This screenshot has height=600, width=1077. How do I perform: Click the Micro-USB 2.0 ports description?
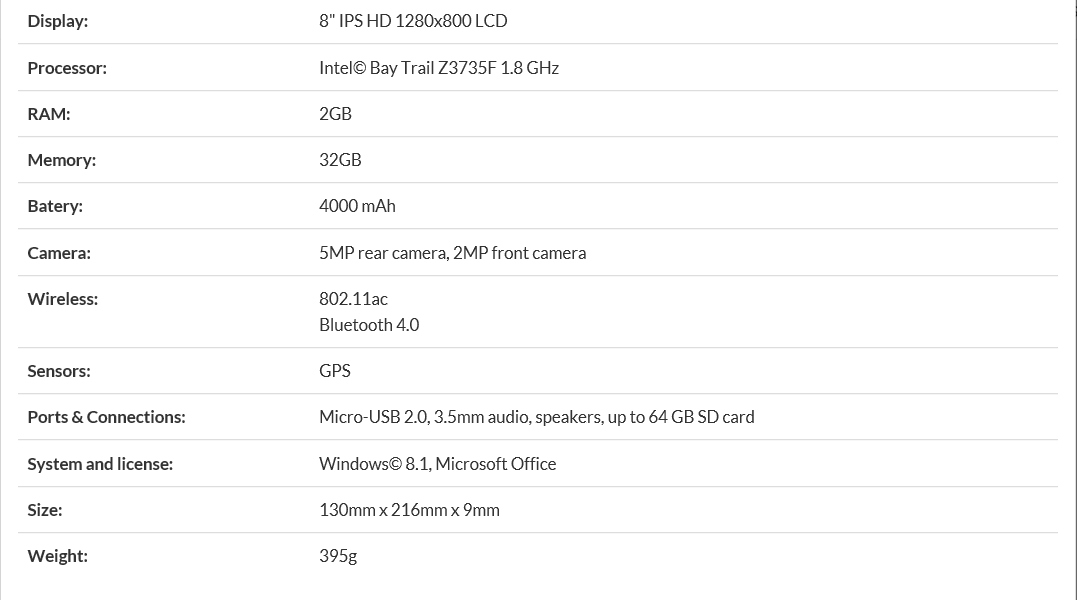point(536,417)
